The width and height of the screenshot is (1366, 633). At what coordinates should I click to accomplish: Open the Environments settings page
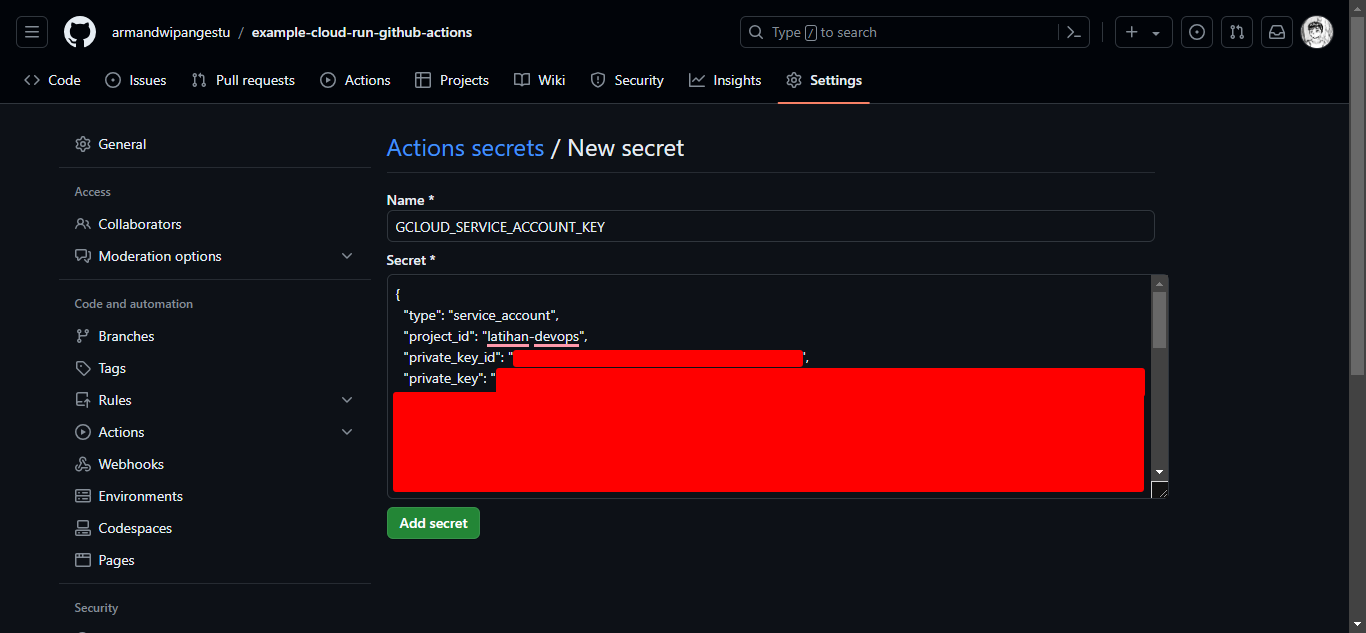click(140, 495)
